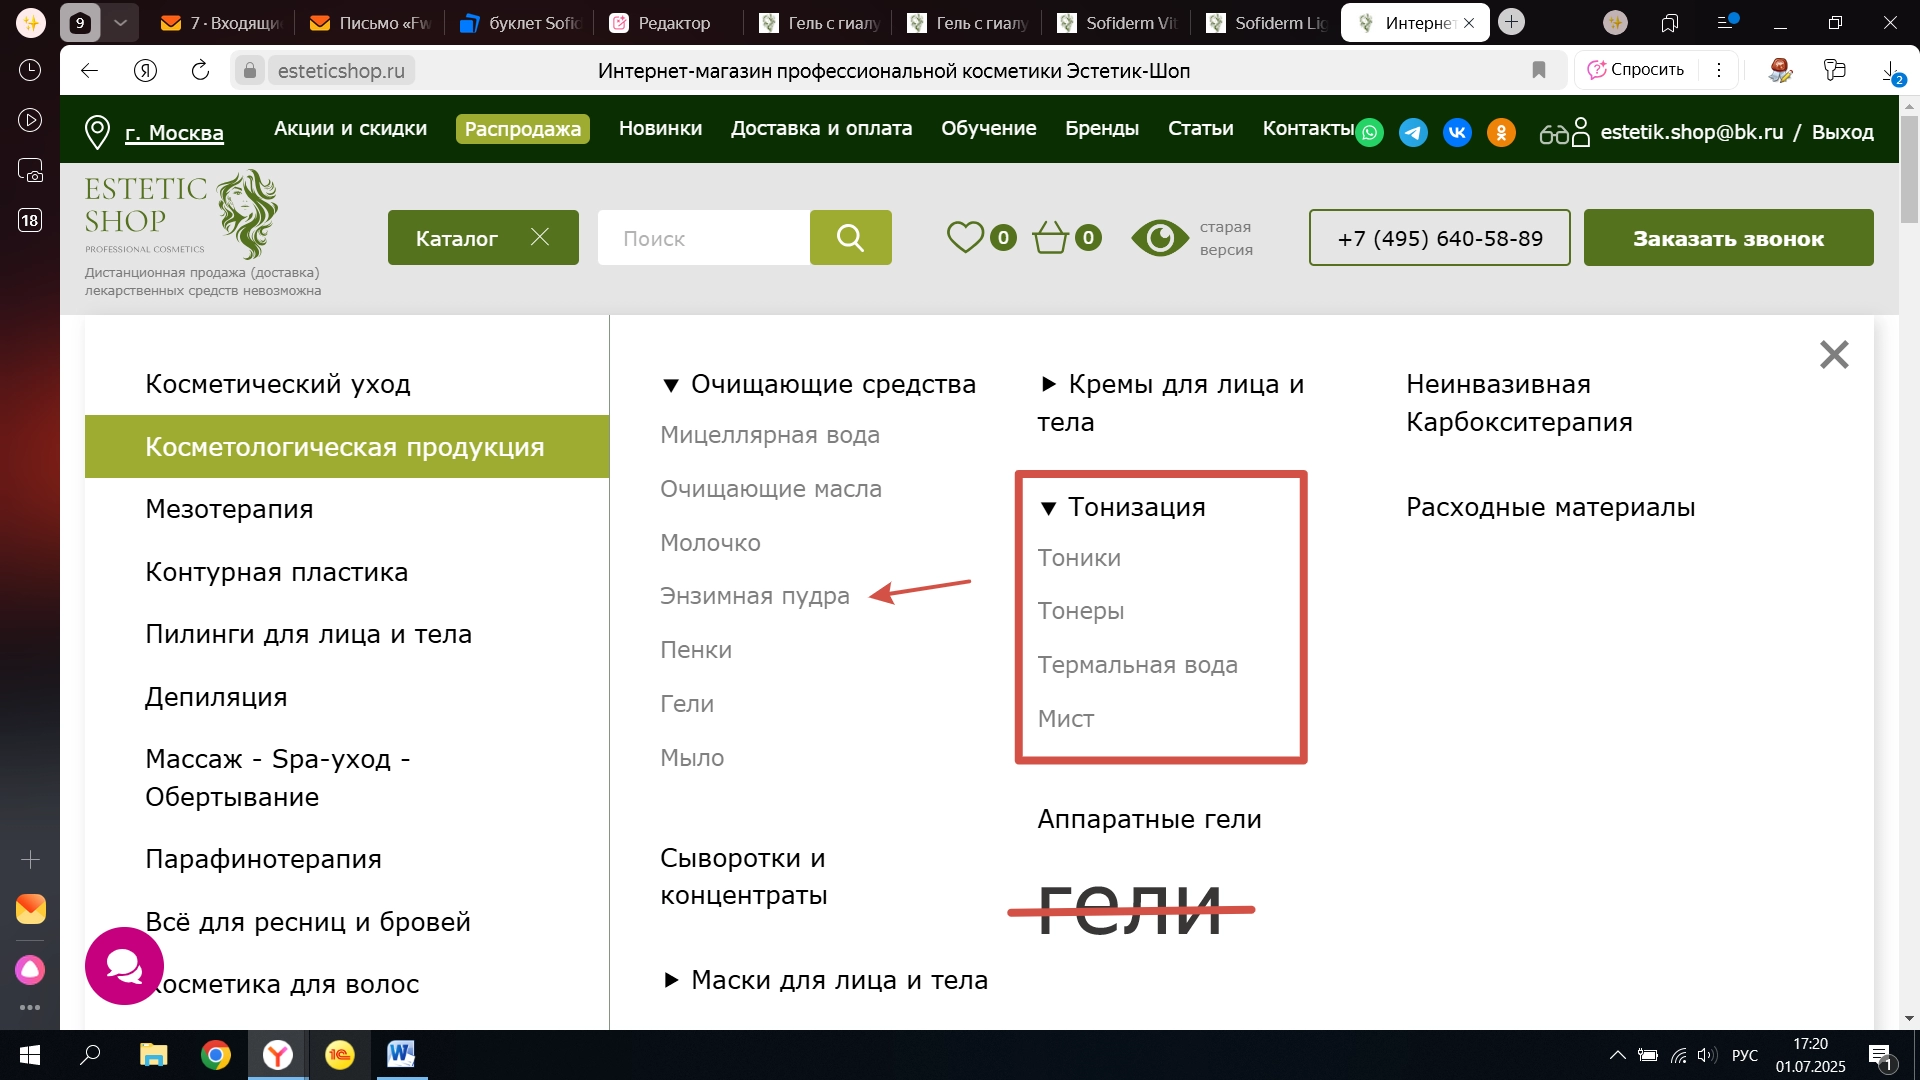Open Бренды menu item

click(1102, 129)
